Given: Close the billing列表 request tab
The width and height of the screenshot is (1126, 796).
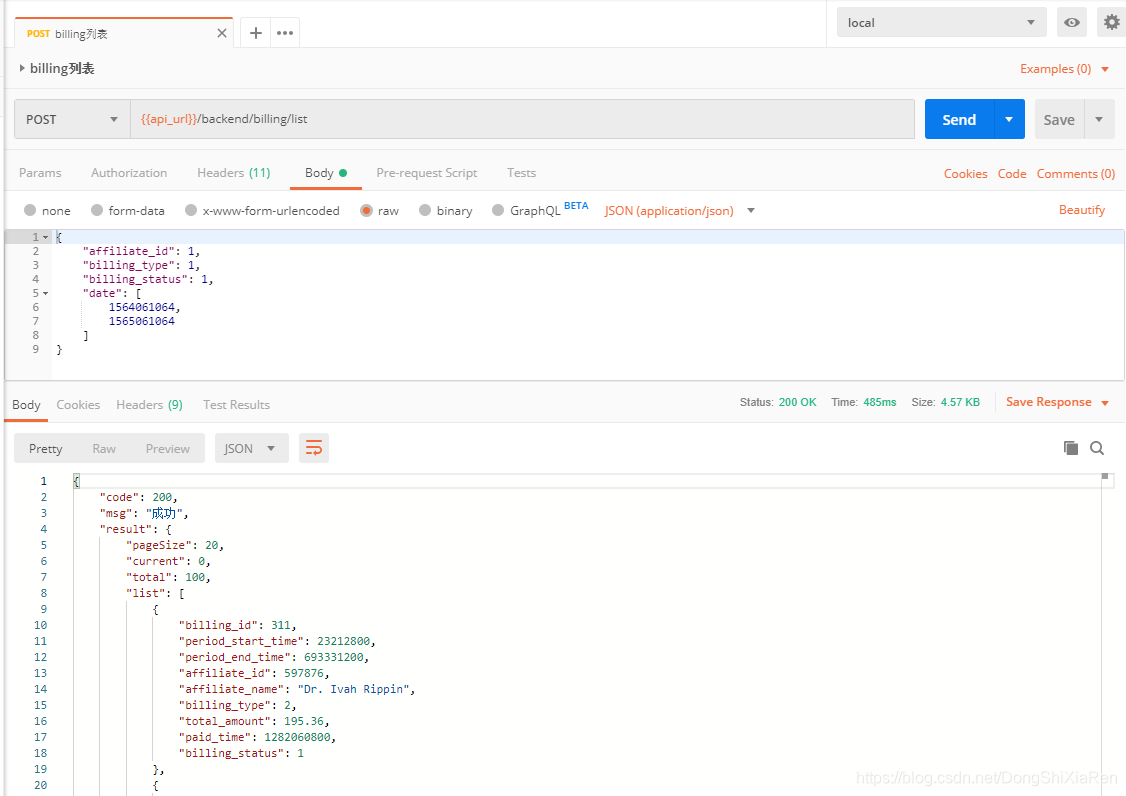Looking at the screenshot, I should point(222,32).
